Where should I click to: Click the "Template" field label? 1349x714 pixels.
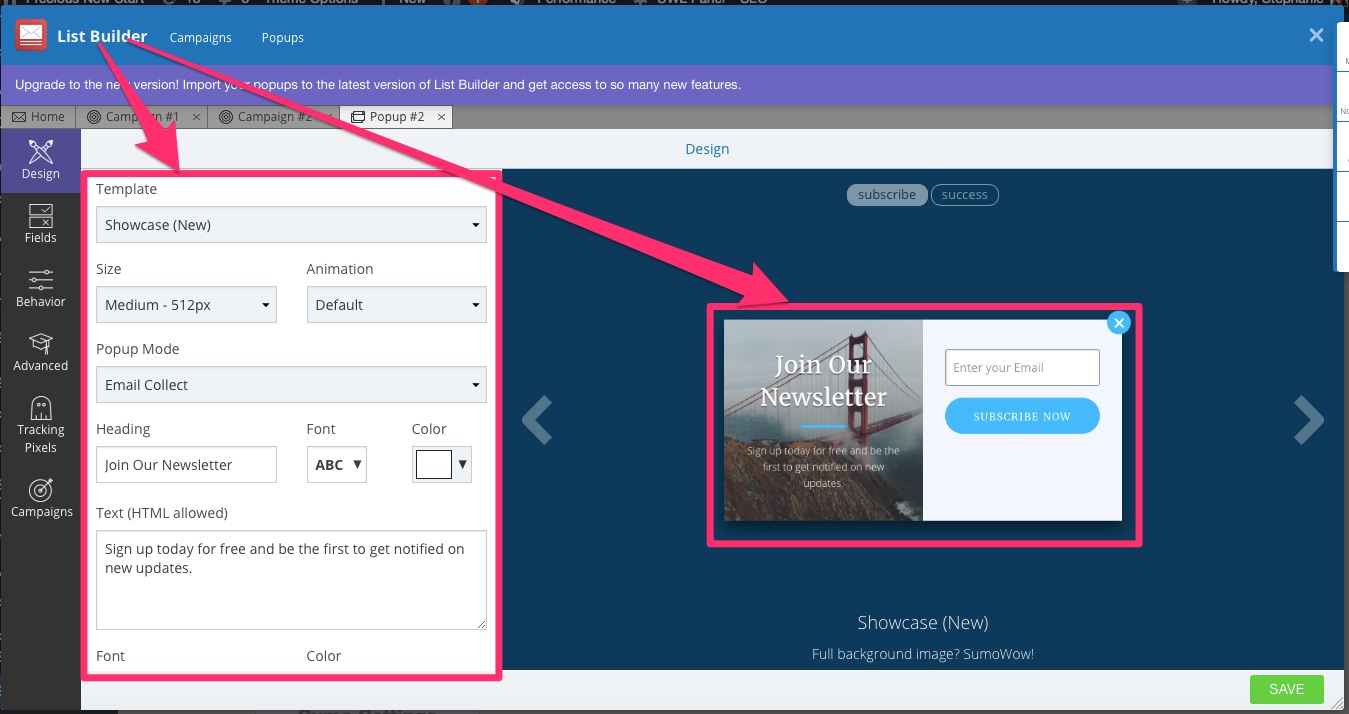click(126, 189)
